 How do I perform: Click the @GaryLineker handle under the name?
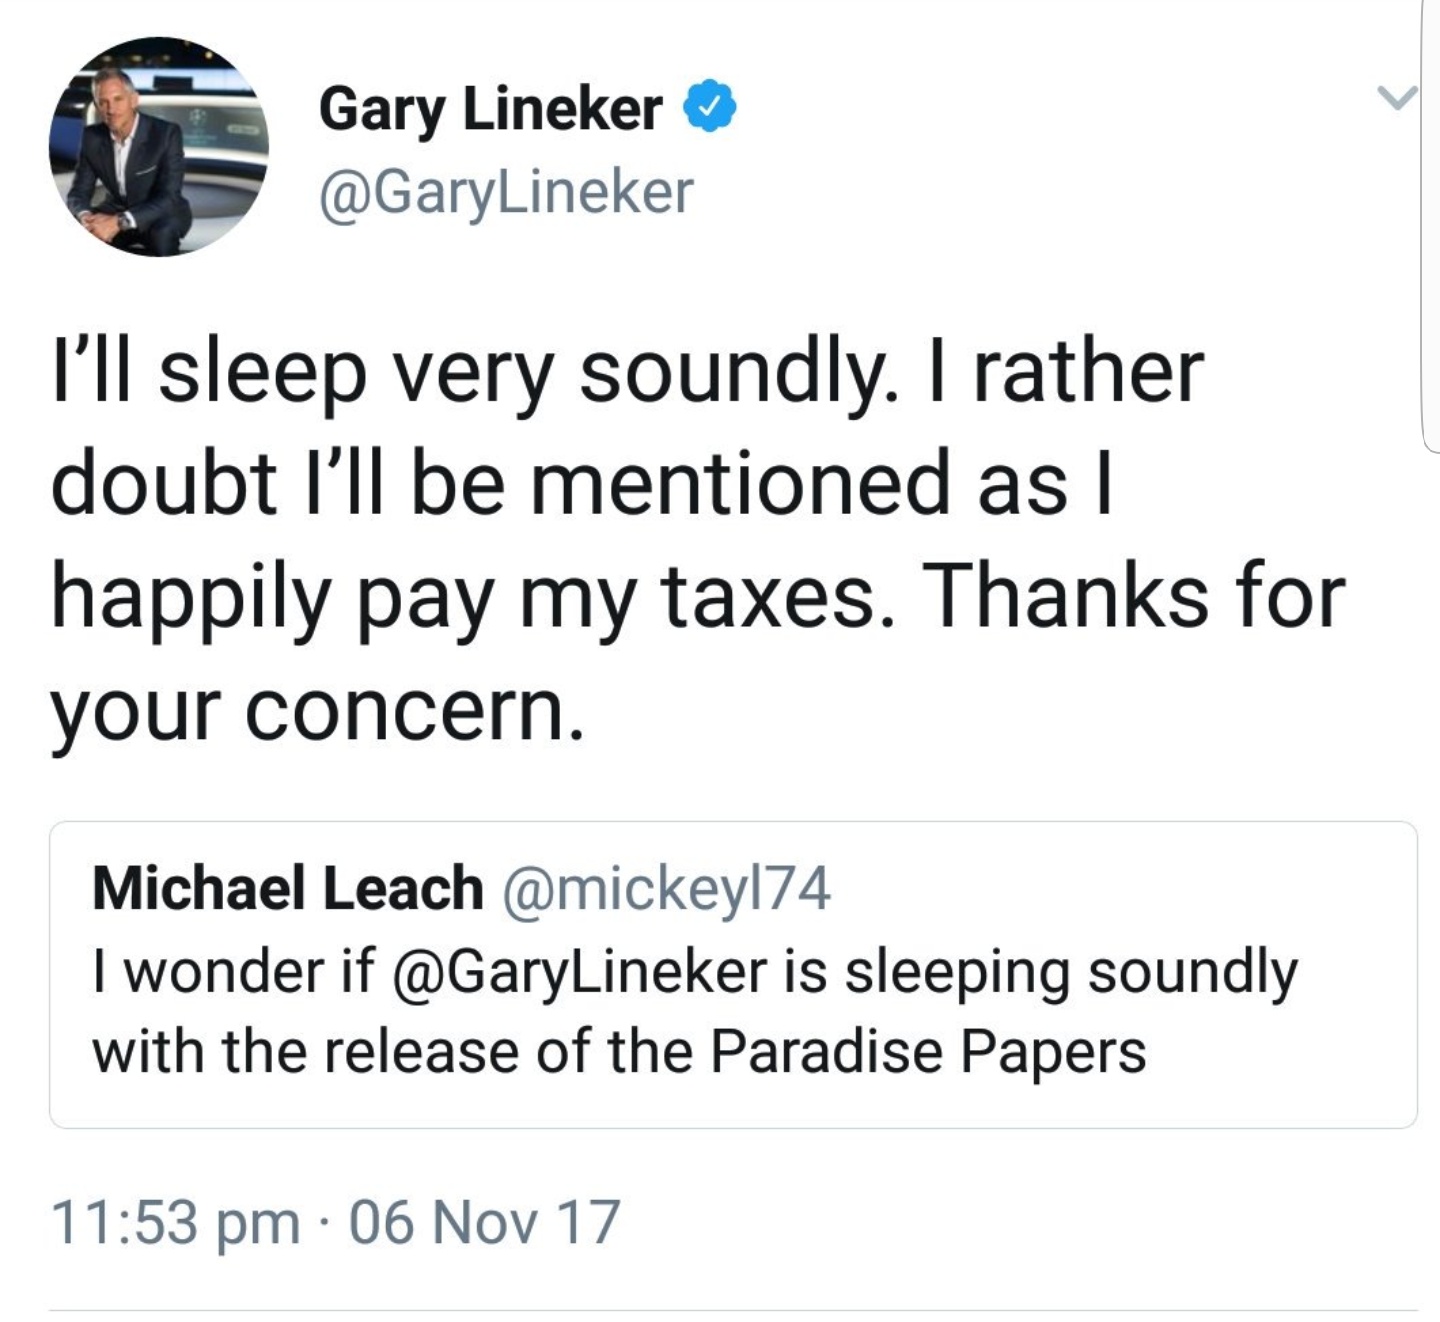pyautogui.click(x=506, y=191)
